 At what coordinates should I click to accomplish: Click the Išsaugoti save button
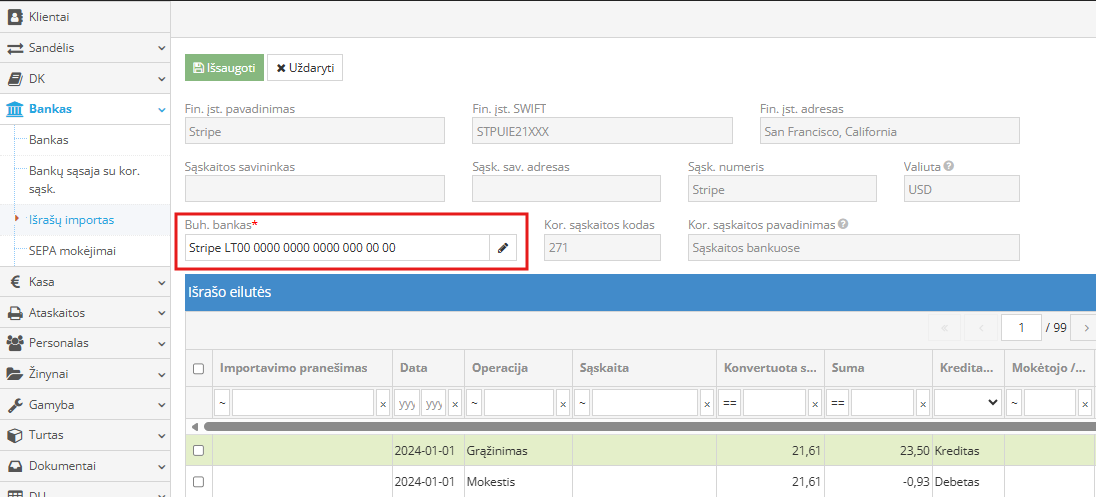point(224,68)
